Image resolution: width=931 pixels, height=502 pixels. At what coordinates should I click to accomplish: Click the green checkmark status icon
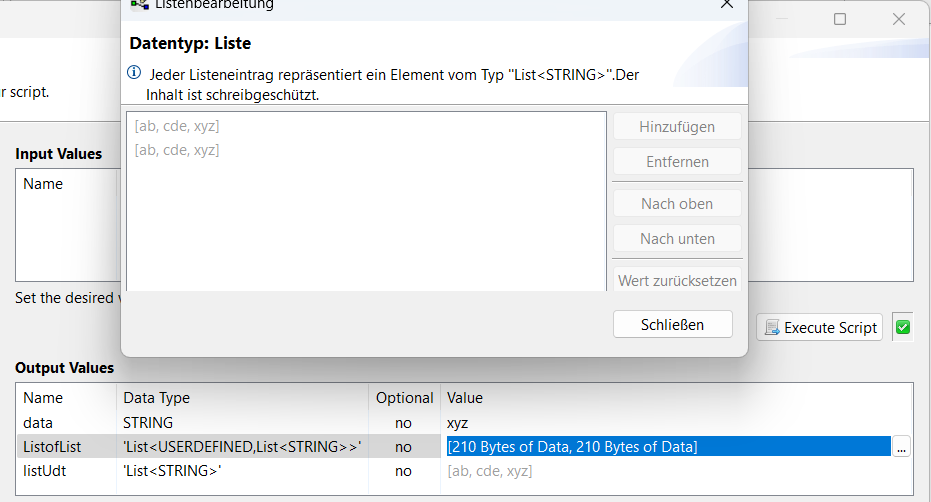(x=903, y=327)
